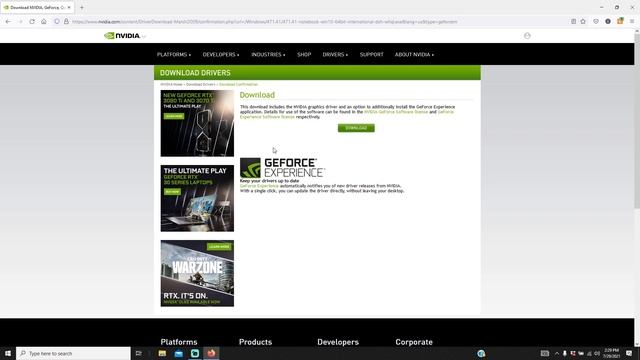Click the Platforms footer heading
640x360 pixels.
click(179, 342)
